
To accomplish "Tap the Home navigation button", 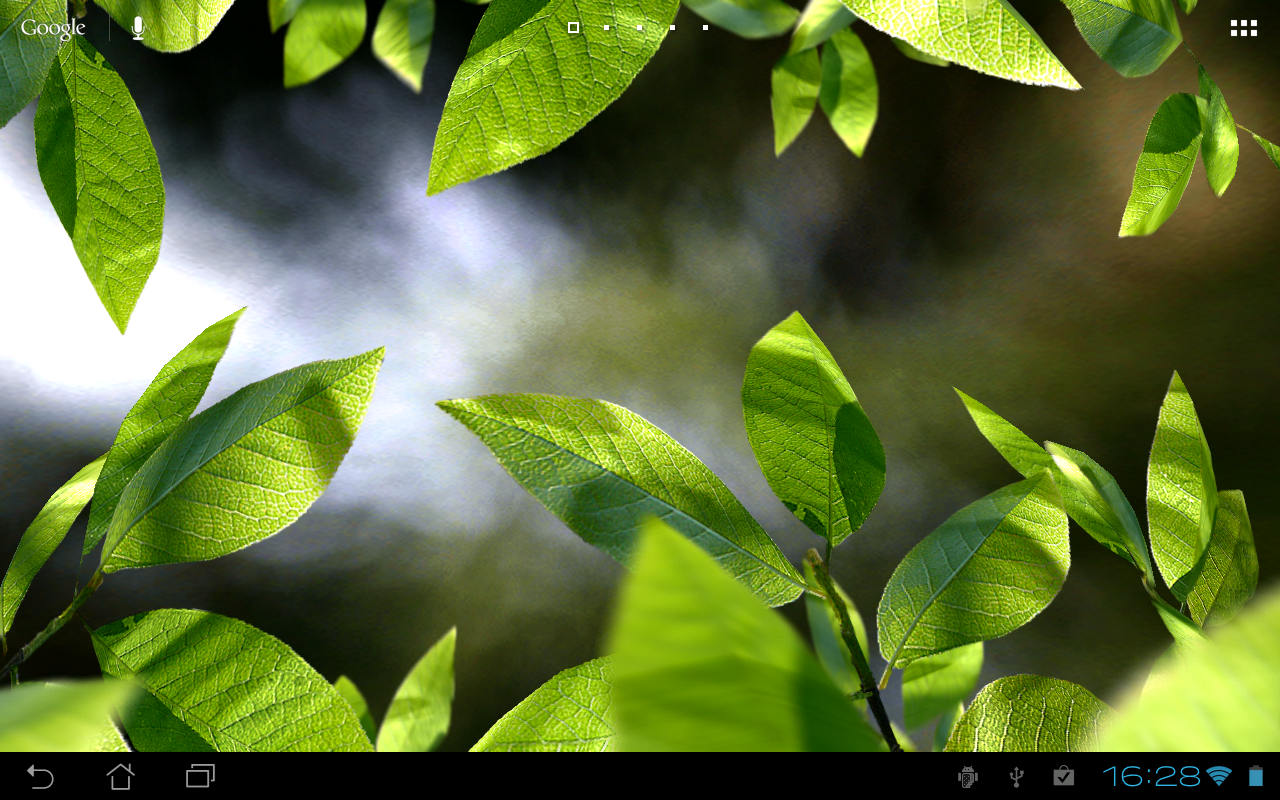I will [120, 776].
